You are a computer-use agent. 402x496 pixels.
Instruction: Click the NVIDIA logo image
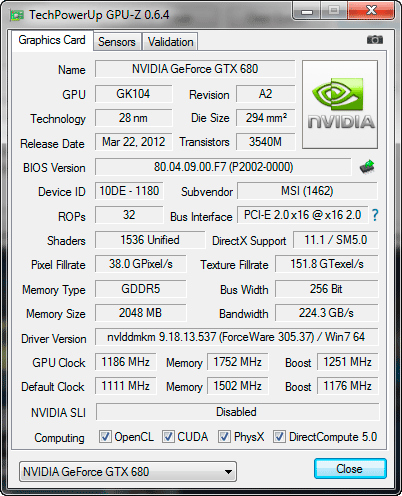(x=340, y=104)
